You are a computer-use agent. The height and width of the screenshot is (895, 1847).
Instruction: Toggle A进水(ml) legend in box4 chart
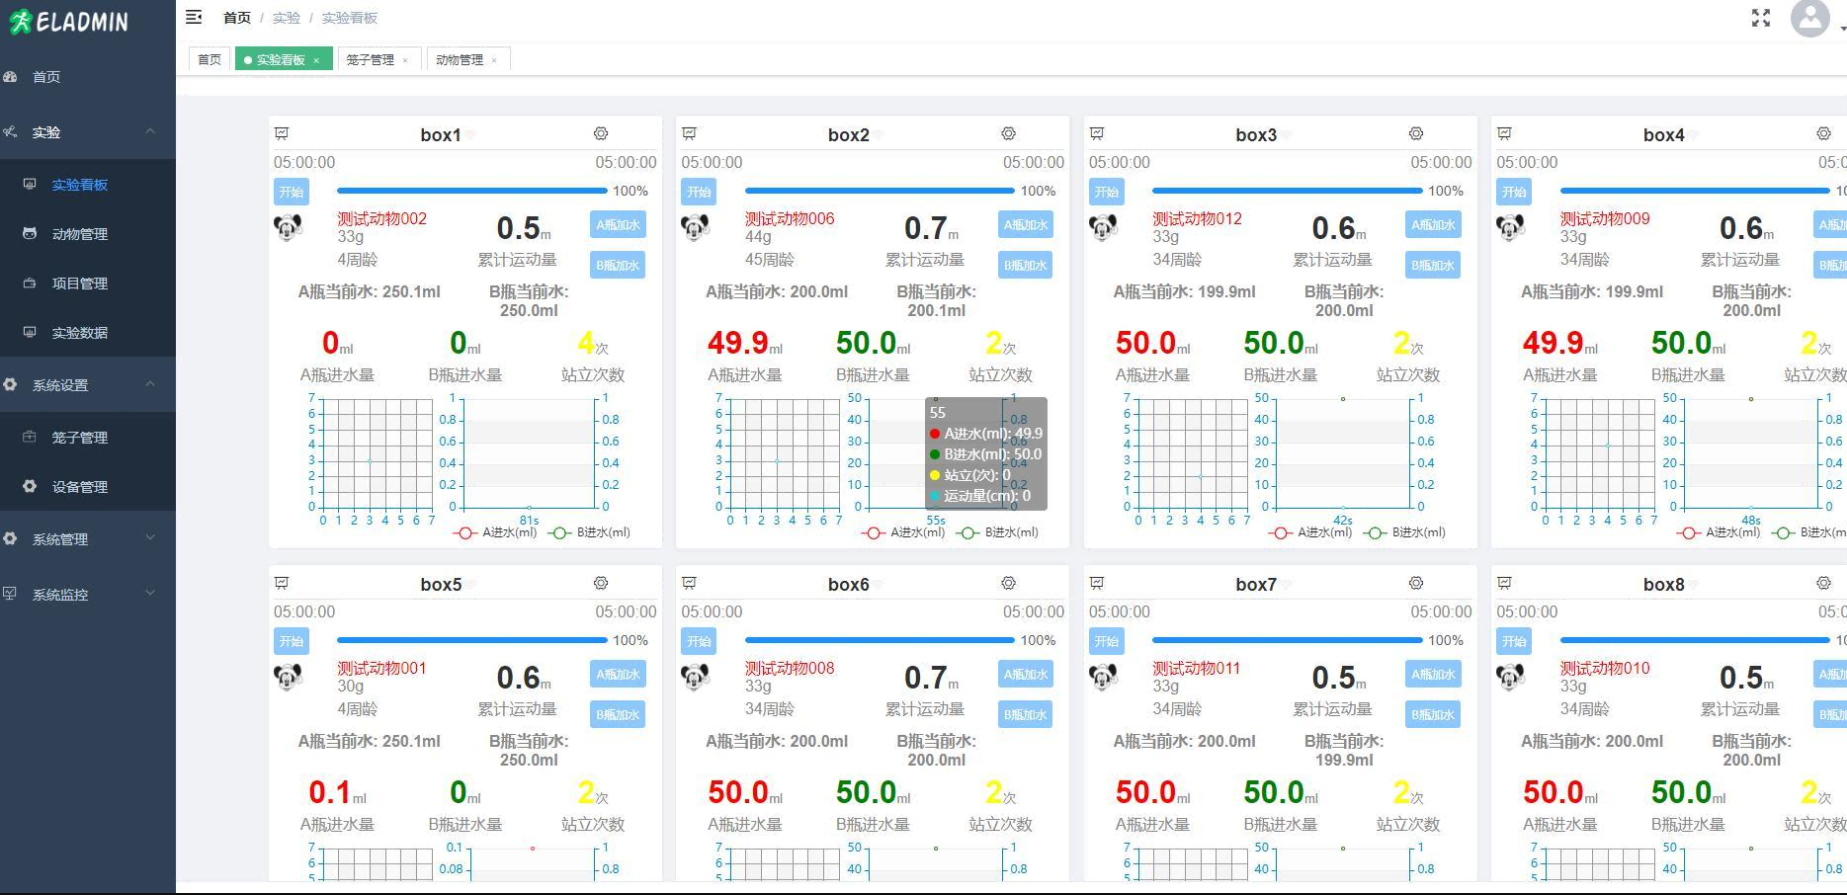[x=1718, y=533]
